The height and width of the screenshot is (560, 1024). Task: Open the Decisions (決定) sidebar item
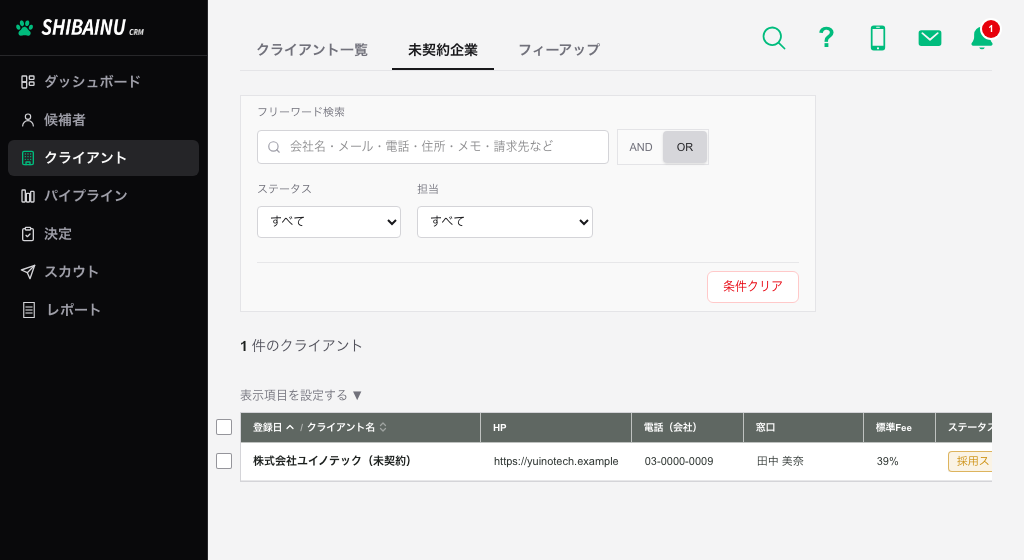pyautogui.click(x=103, y=234)
